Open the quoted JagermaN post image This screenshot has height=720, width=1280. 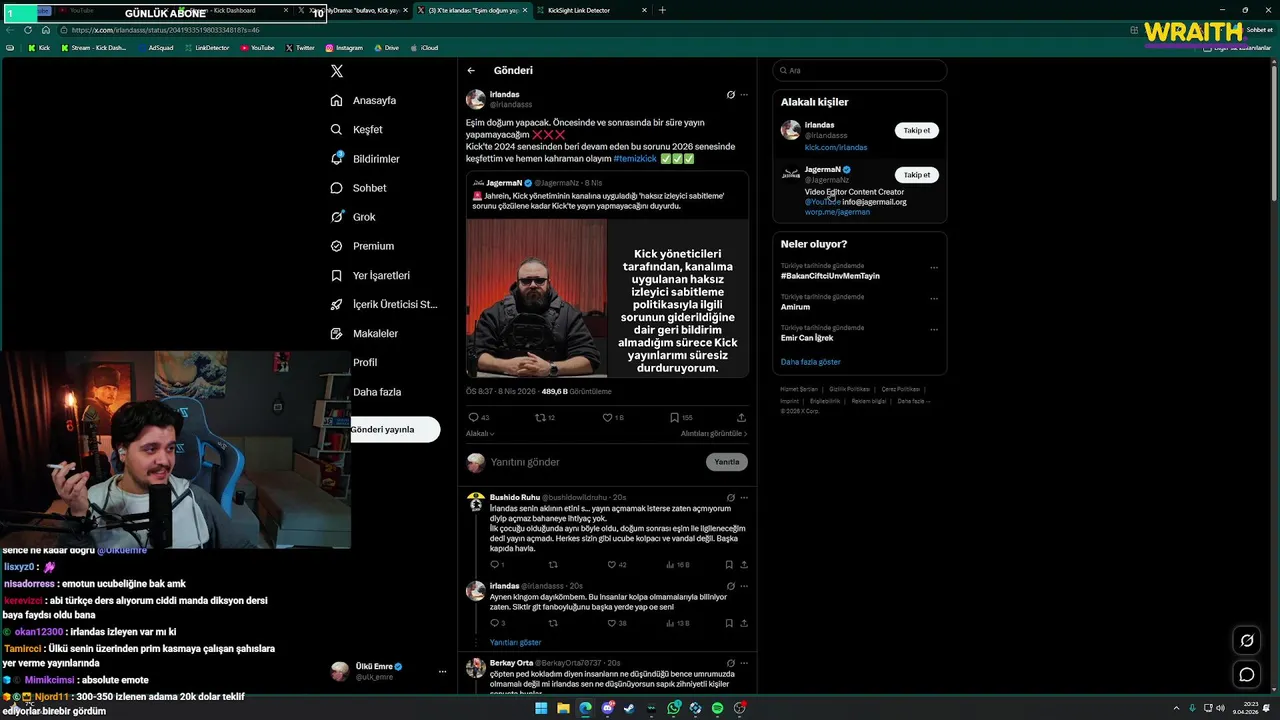[x=607, y=298]
